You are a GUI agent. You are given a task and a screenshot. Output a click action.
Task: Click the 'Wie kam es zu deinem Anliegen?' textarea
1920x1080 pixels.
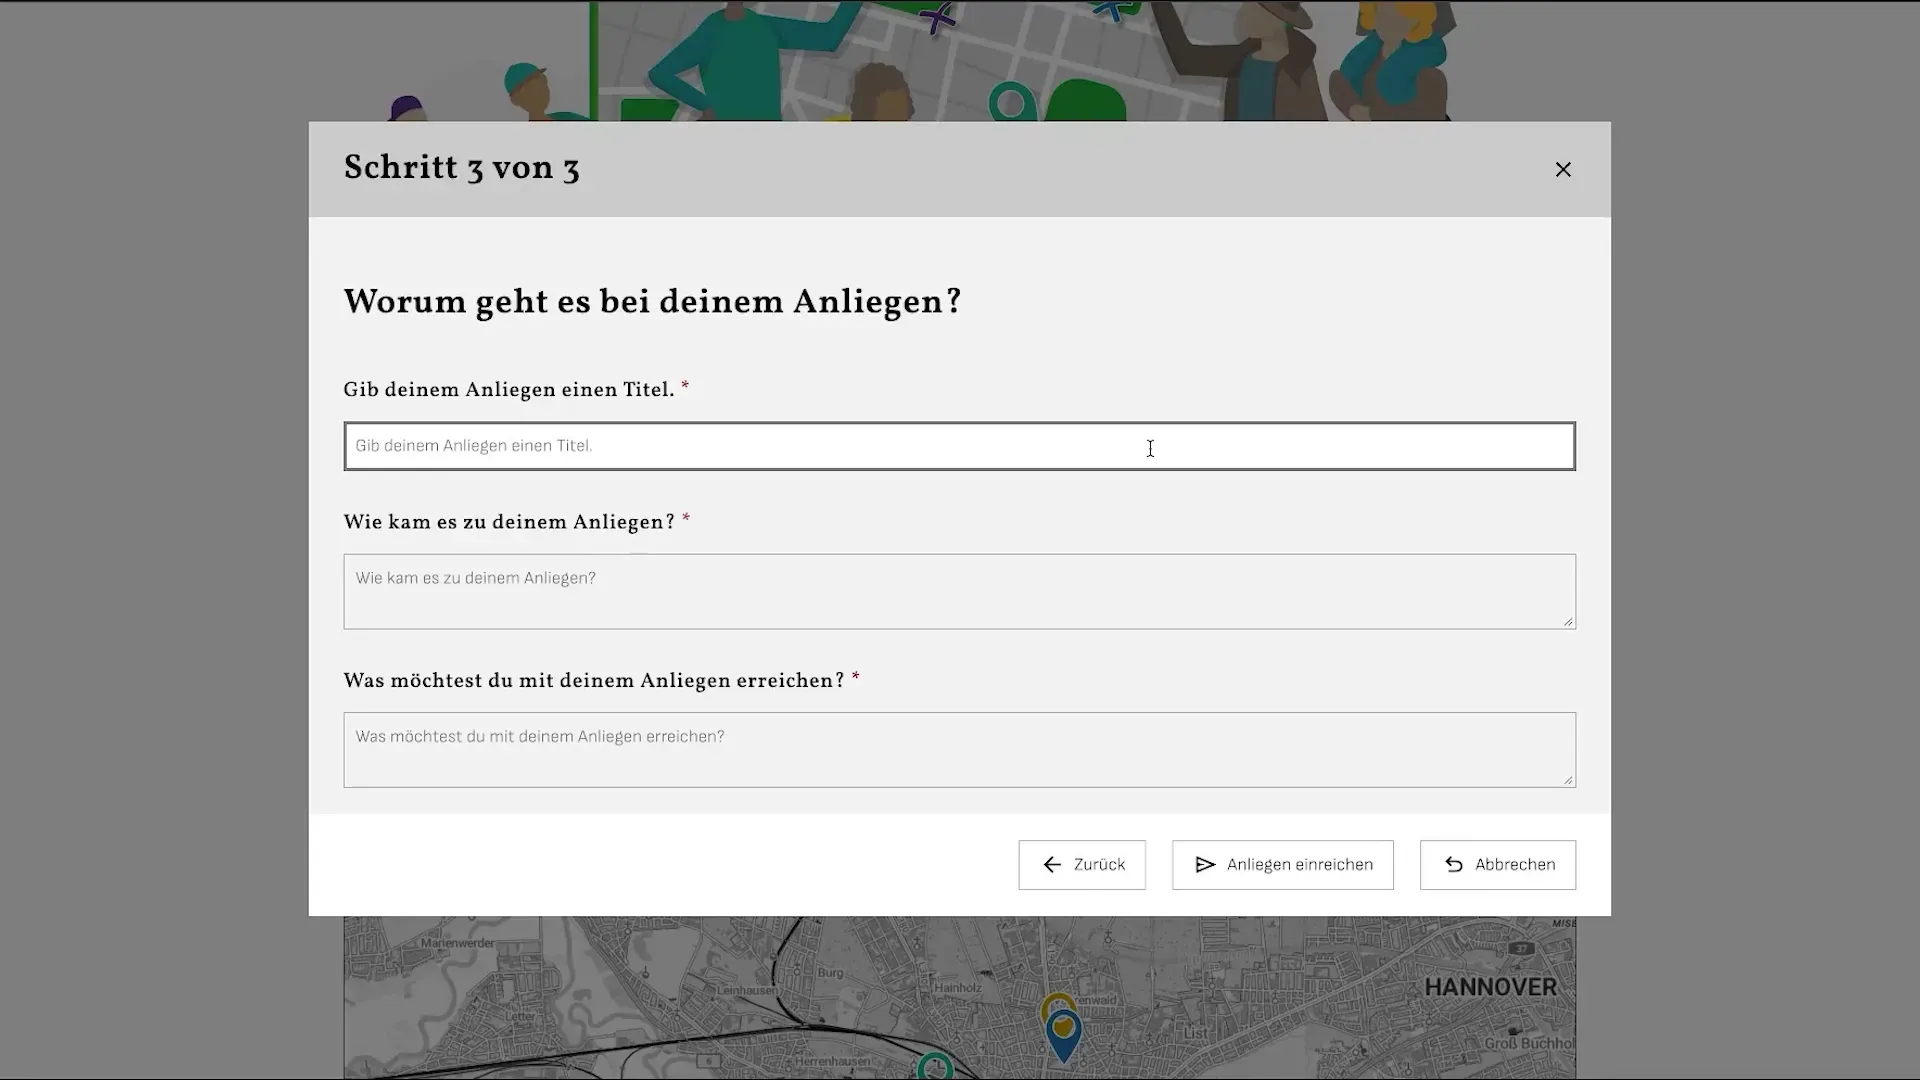[959, 591]
